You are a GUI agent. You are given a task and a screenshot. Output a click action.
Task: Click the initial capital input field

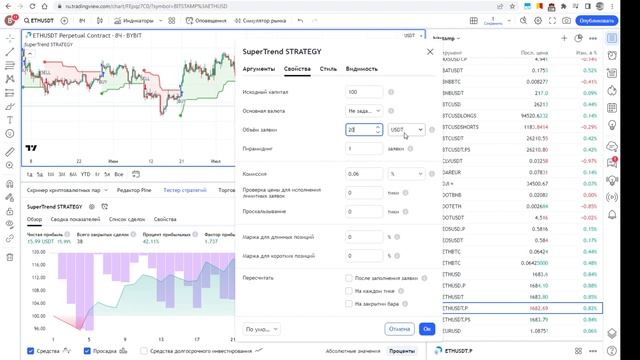[364, 92]
